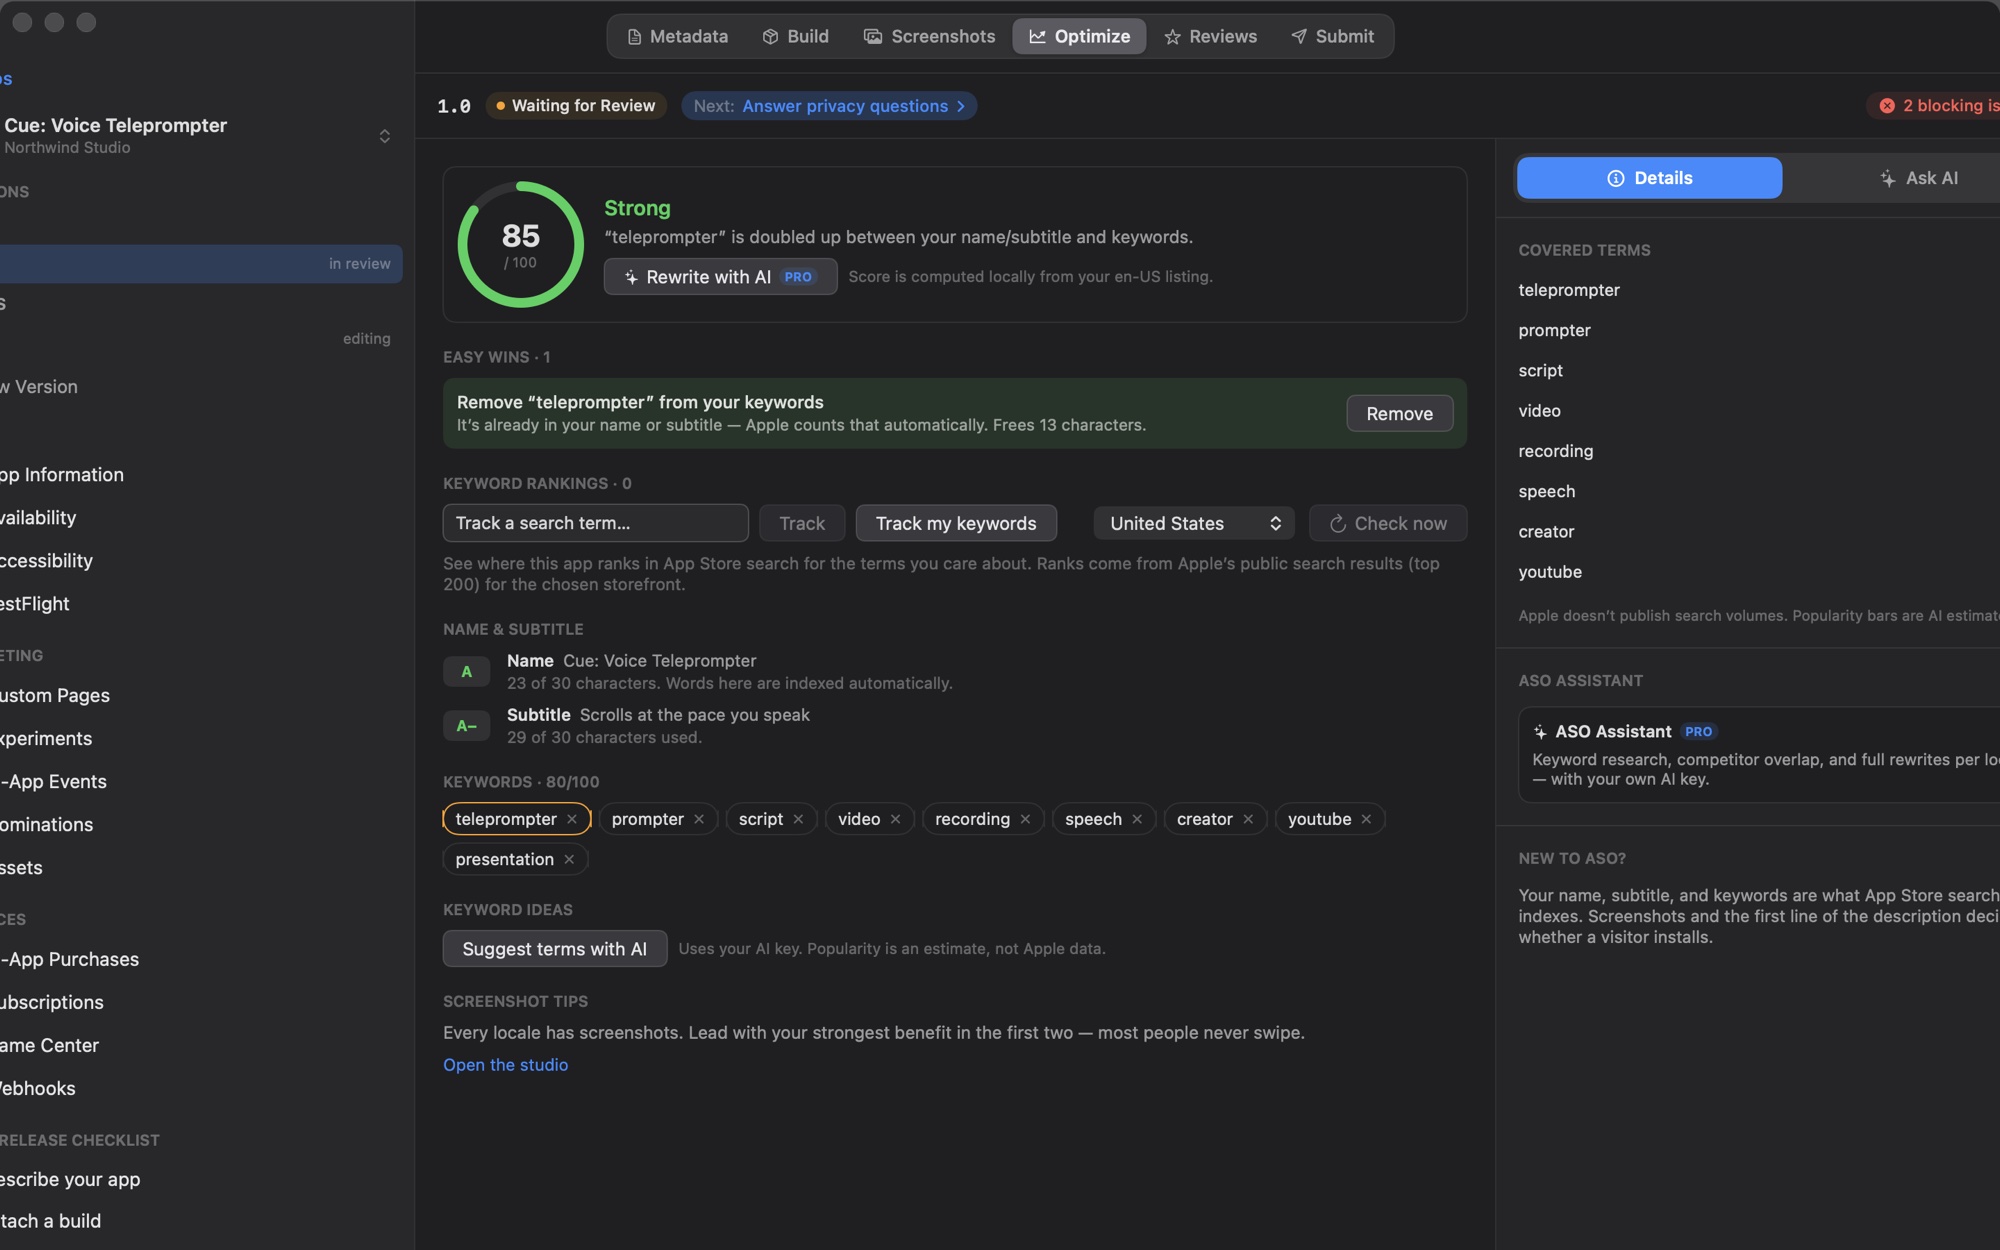The height and width of the screenshot is (1250, 2000).
Task: Open the Build tab
Action: coord(795,36)
